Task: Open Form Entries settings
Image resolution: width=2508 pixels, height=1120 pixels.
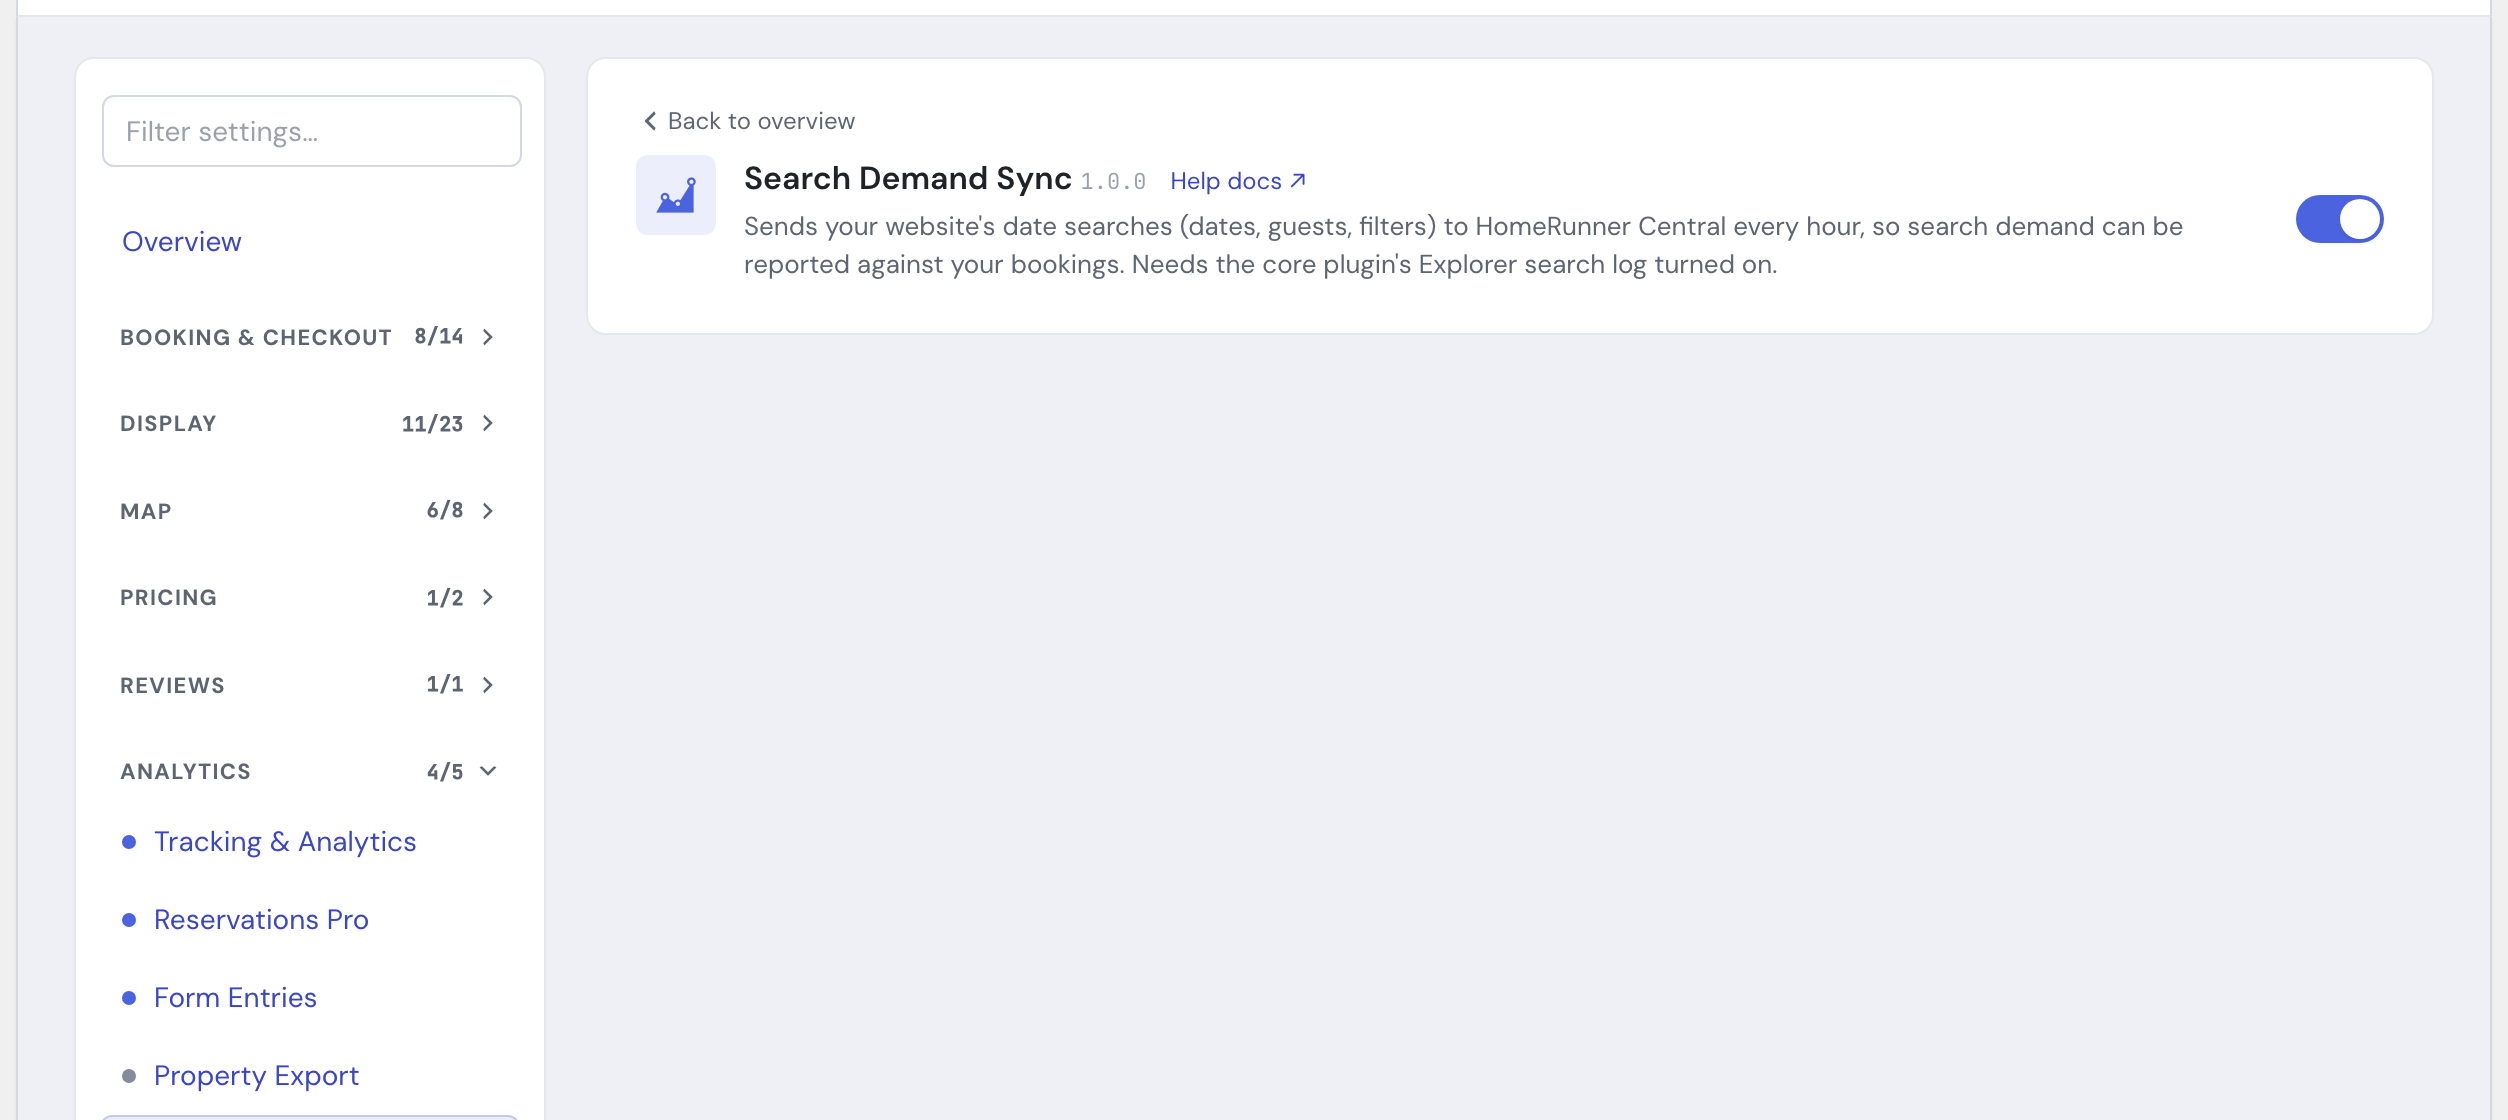Action: click(235, 998)
